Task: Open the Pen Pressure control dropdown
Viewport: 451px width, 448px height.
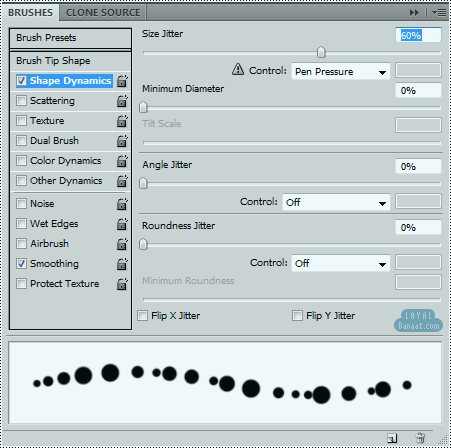Action: [340, 71]
